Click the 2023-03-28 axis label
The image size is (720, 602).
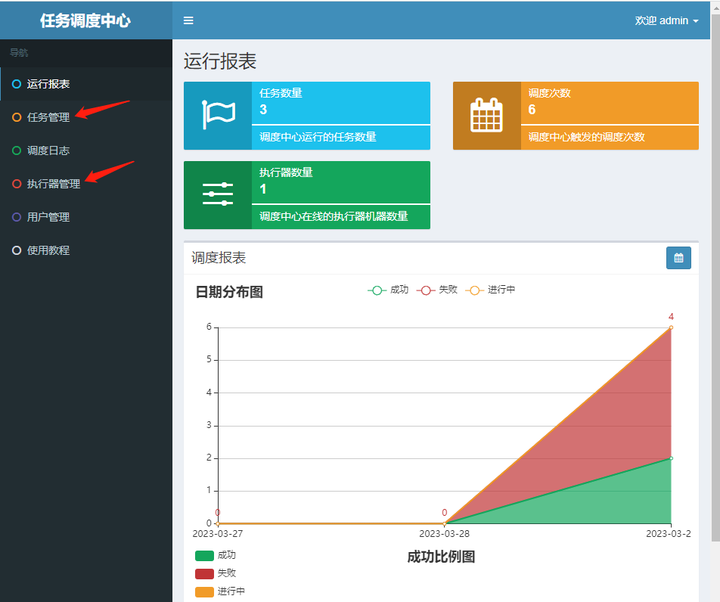click(444, 534)
